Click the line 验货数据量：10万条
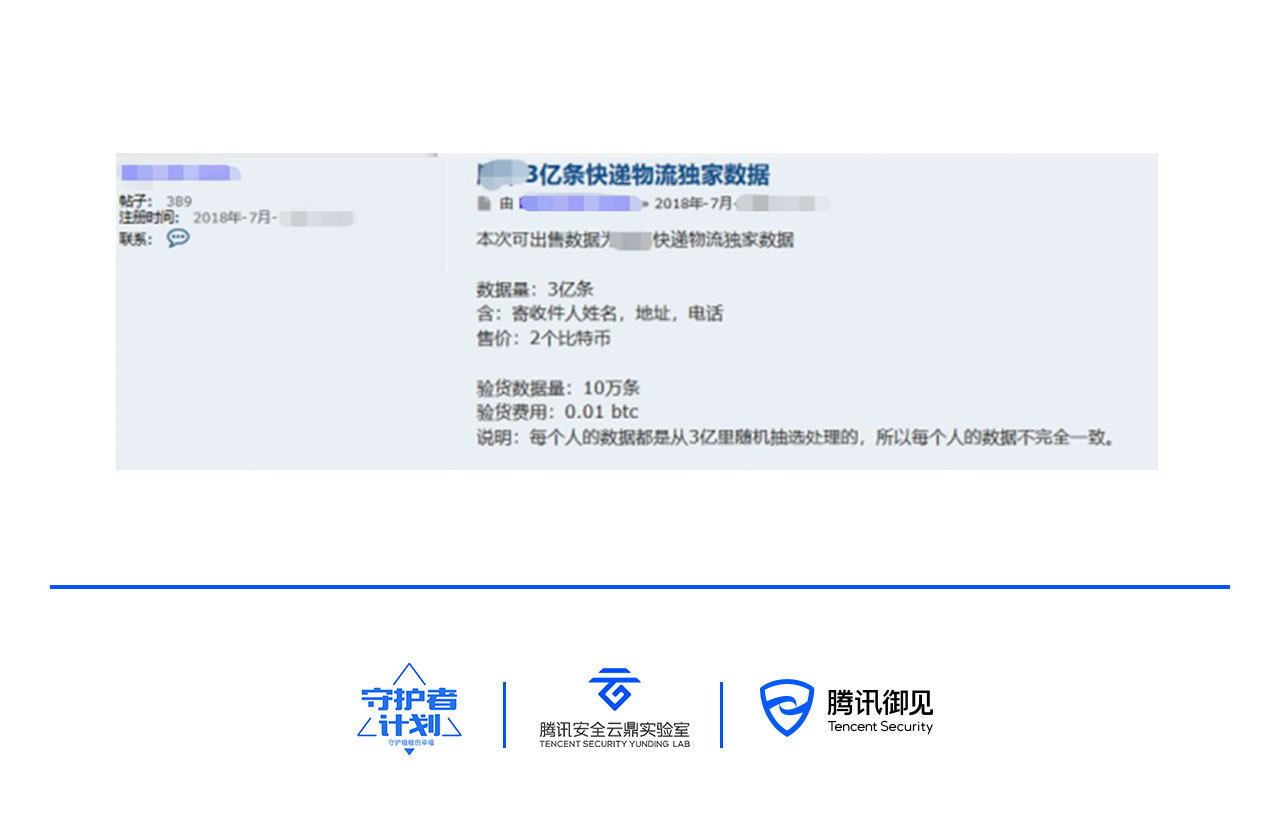 tap(557, 387)
